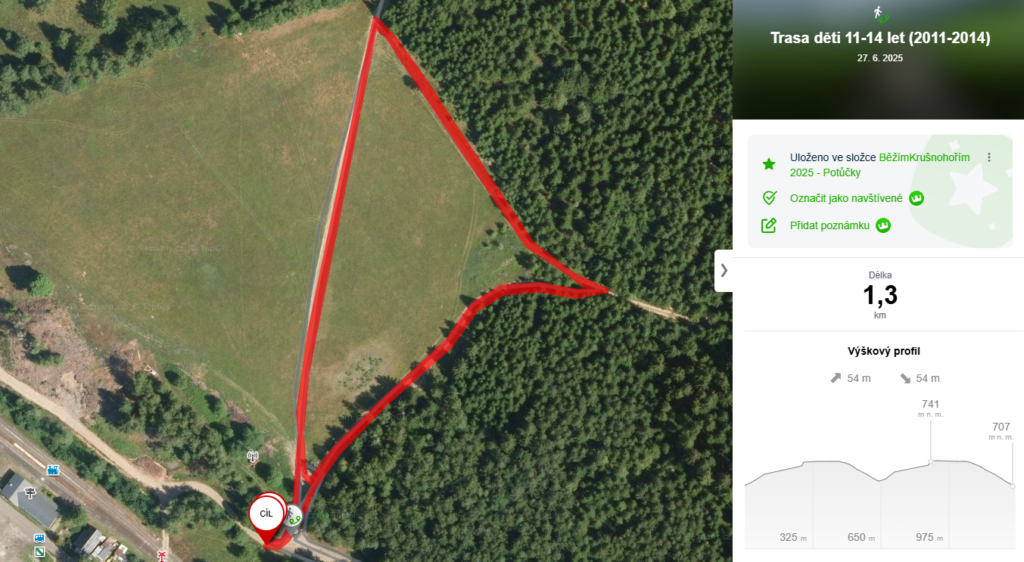The height and width of the screenshot is (562, 1024).
Task: Click the green trail marker map icon
Action: [x=39, y=552]
